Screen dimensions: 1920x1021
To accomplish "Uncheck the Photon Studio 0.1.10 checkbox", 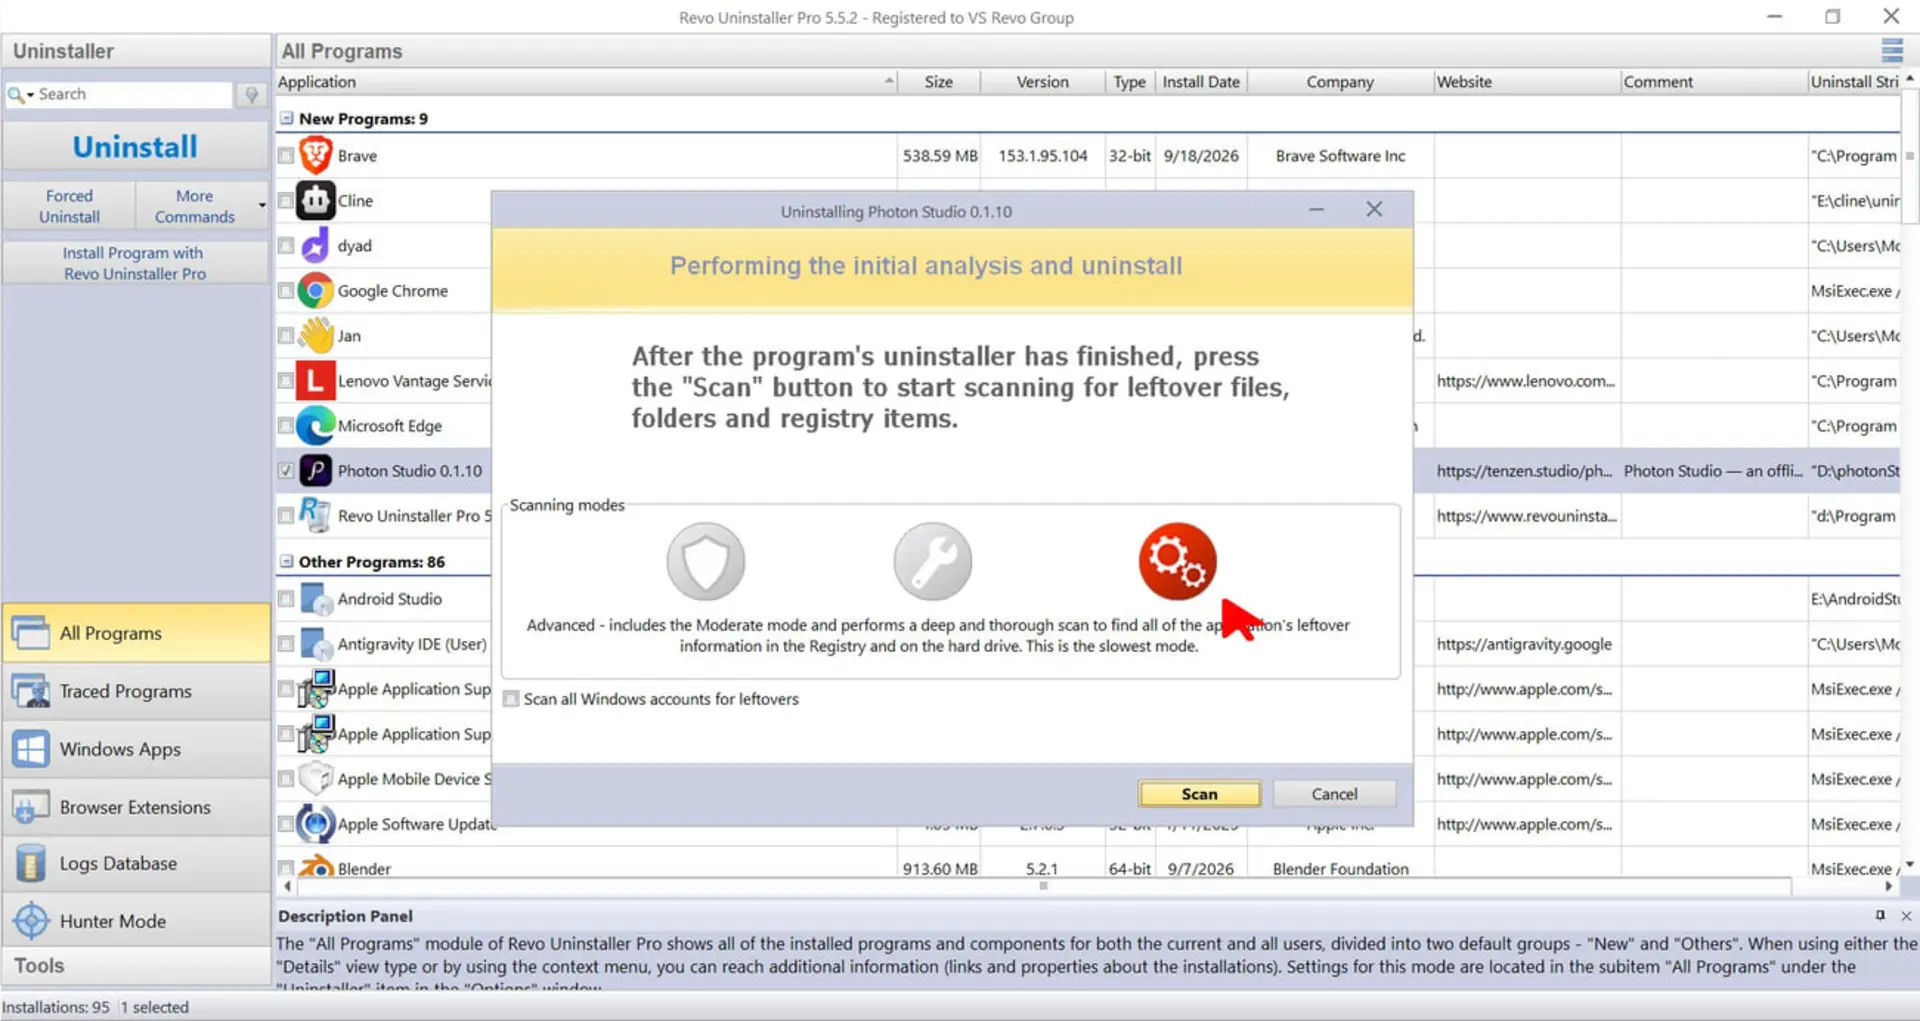I will (x=286, y=471).
